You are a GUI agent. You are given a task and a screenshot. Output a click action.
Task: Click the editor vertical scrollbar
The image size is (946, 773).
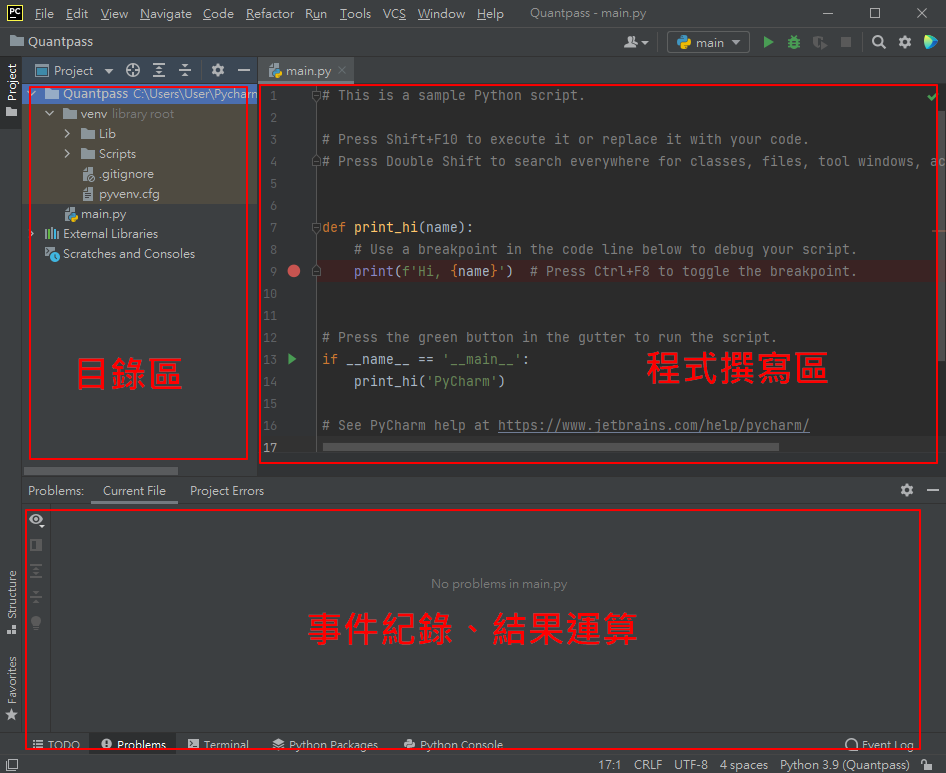click(942, 237)
